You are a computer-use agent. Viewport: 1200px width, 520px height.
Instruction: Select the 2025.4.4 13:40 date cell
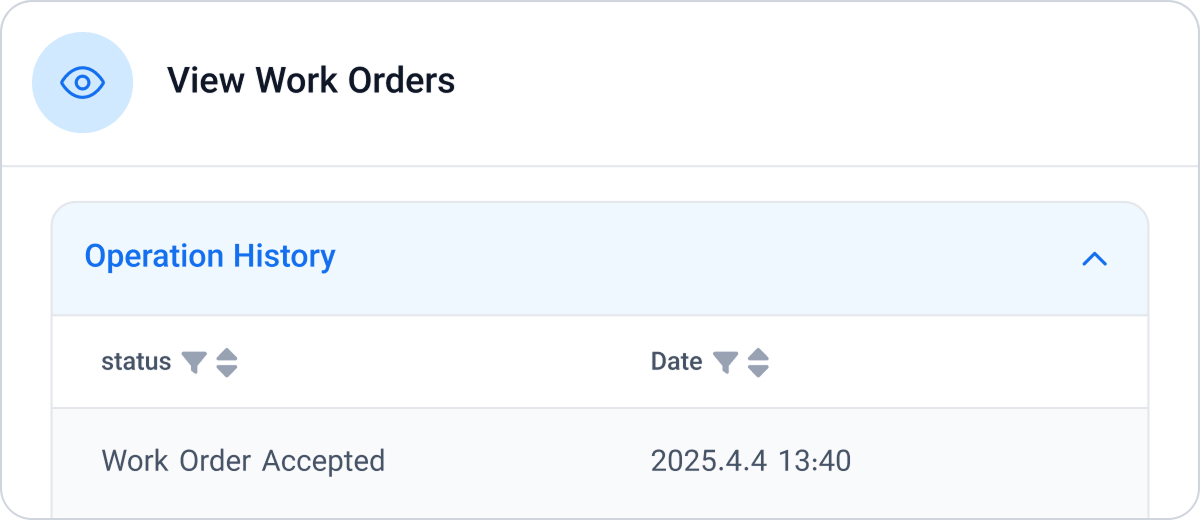(750, 461)
